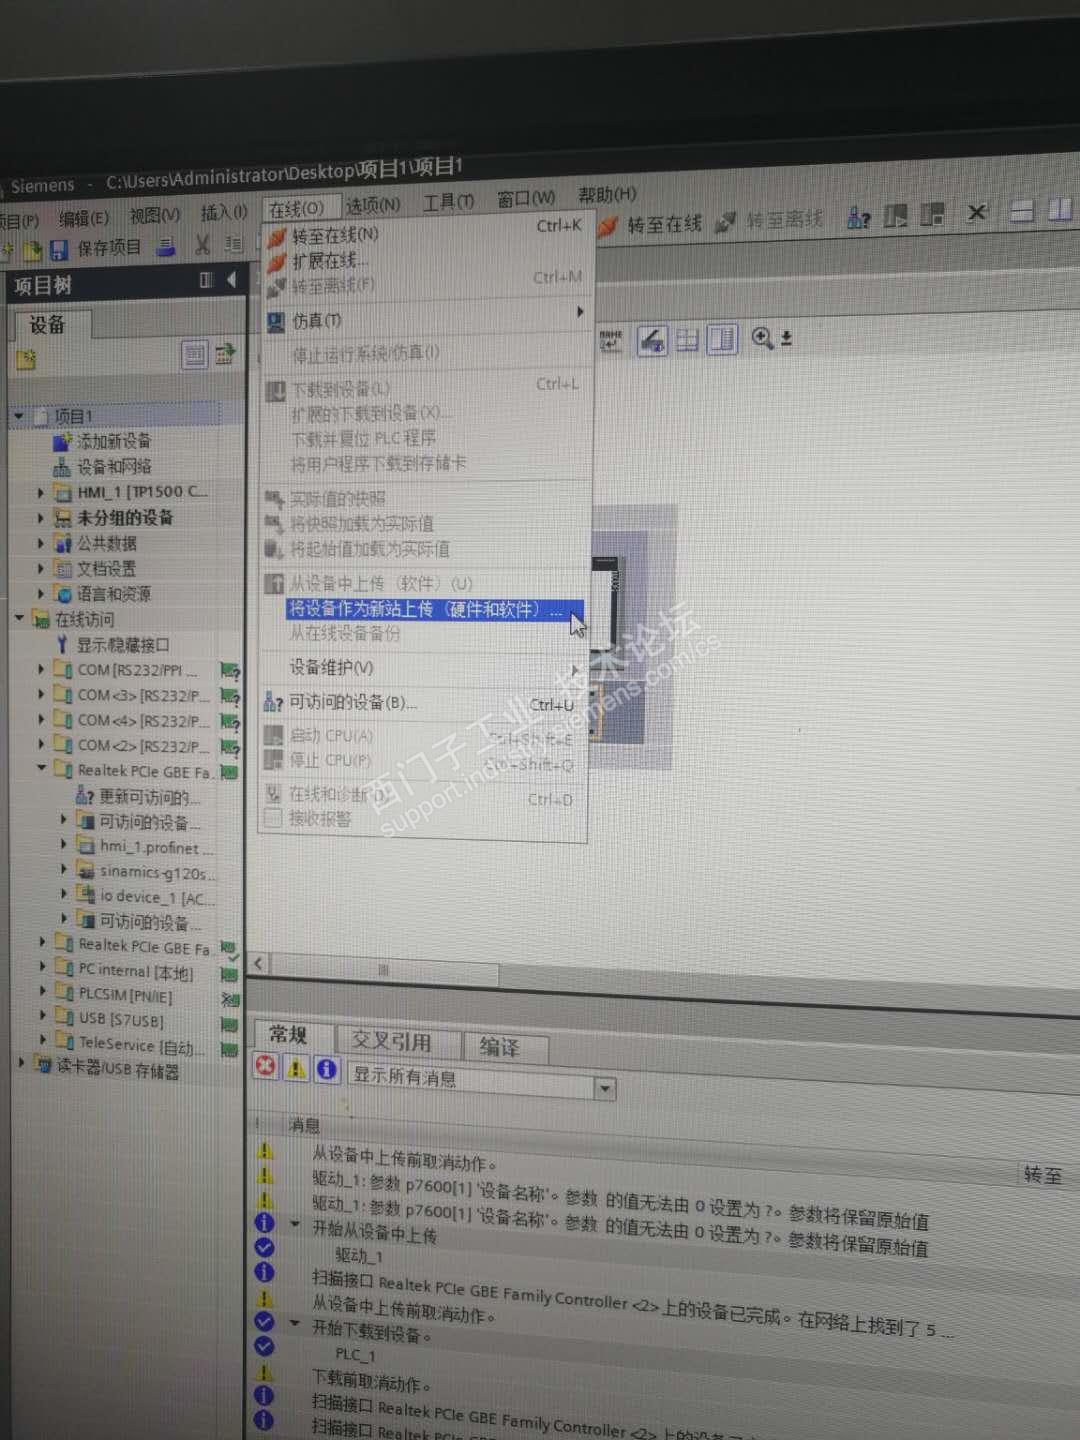Collapse the 在线访问 node
Viewport: 1080px width, 1440px height.
click(19, 618)
